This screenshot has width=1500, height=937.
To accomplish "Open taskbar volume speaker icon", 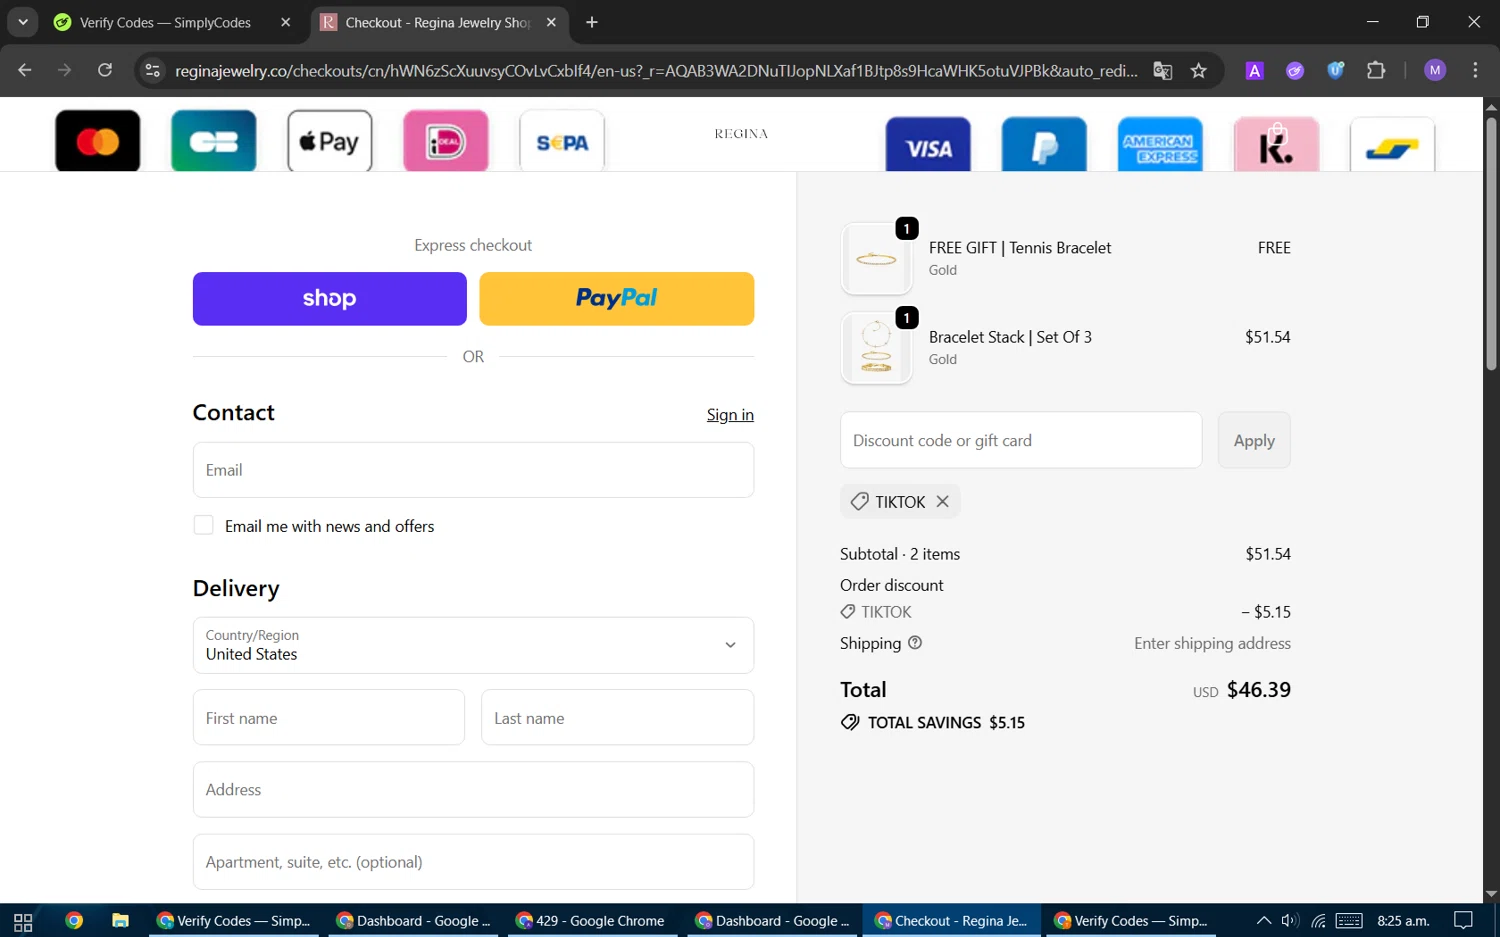I will 1290,921.
